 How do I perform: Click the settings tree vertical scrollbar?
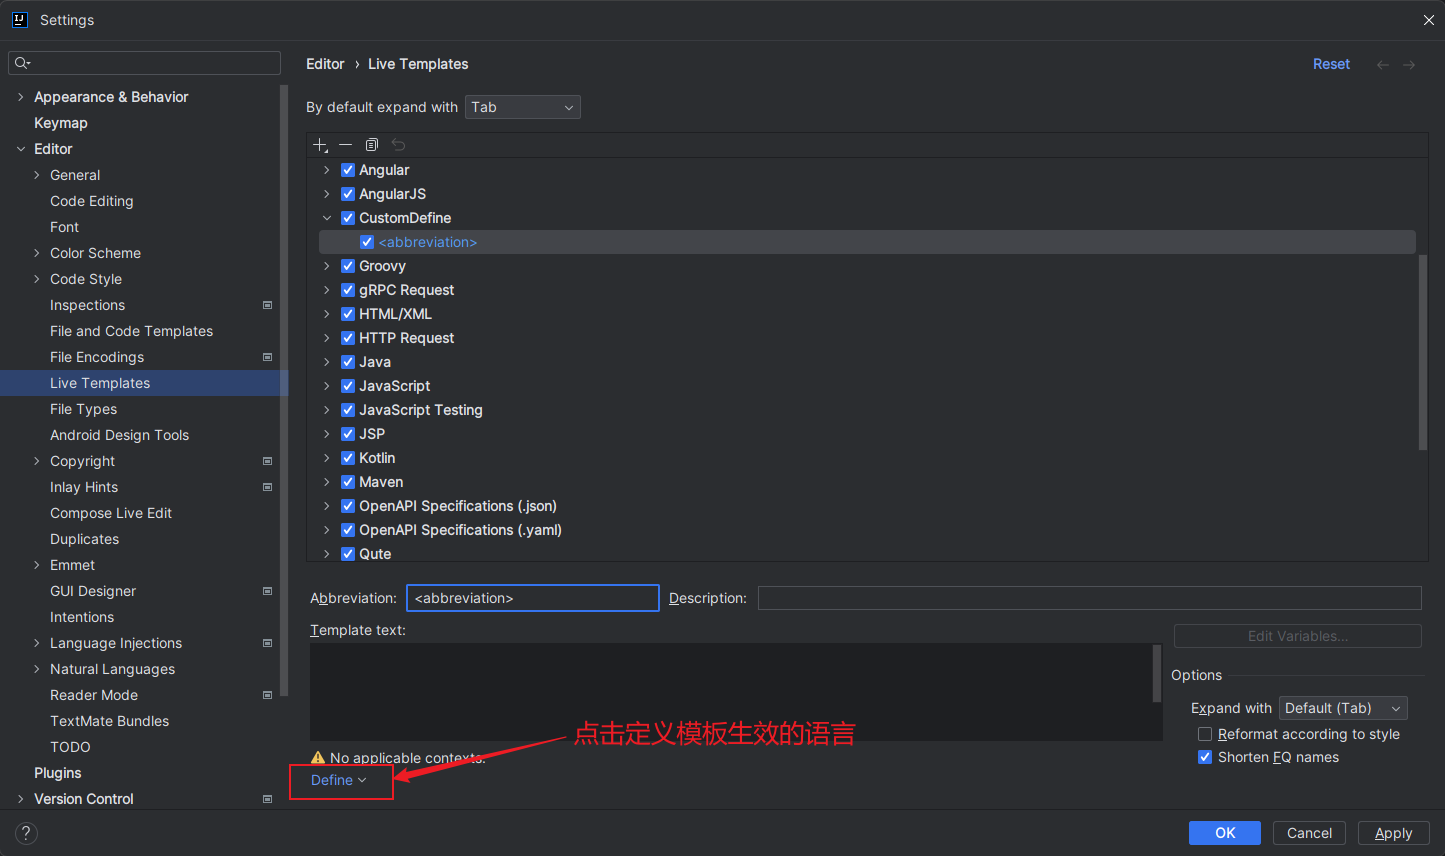point(284,390)
